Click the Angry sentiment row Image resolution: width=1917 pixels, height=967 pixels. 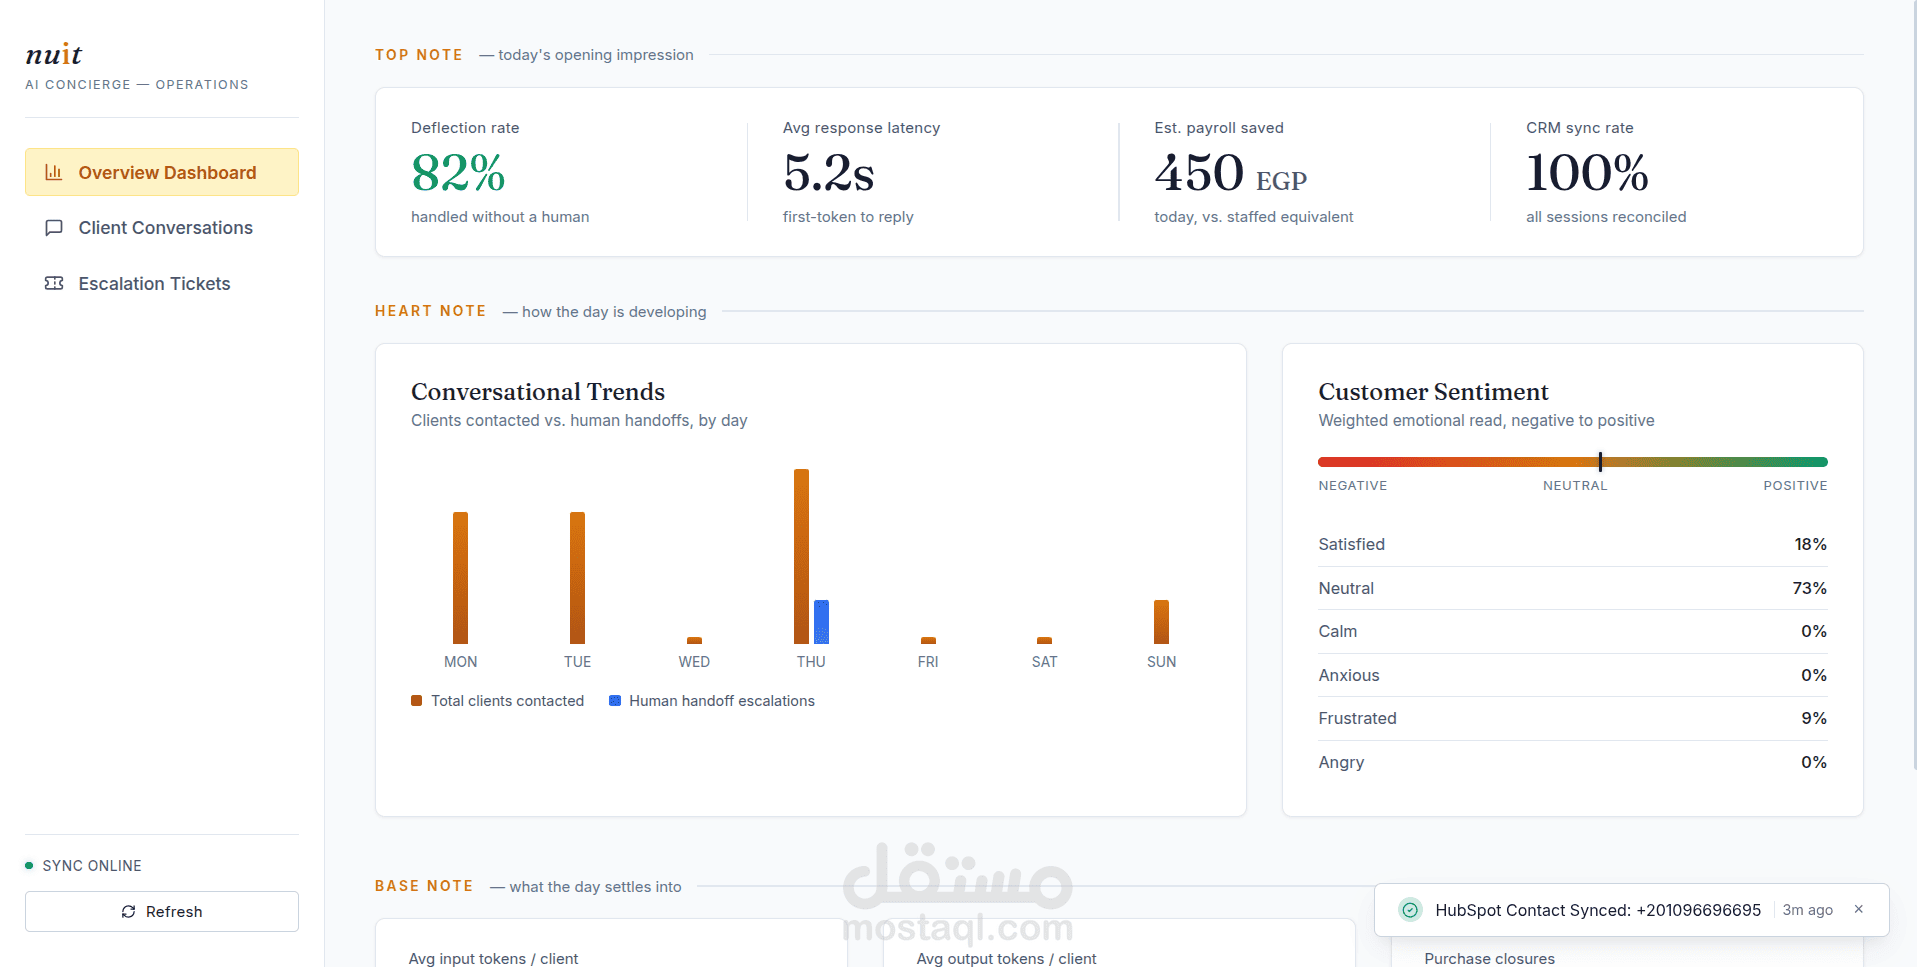click(x=1572, y=762)
